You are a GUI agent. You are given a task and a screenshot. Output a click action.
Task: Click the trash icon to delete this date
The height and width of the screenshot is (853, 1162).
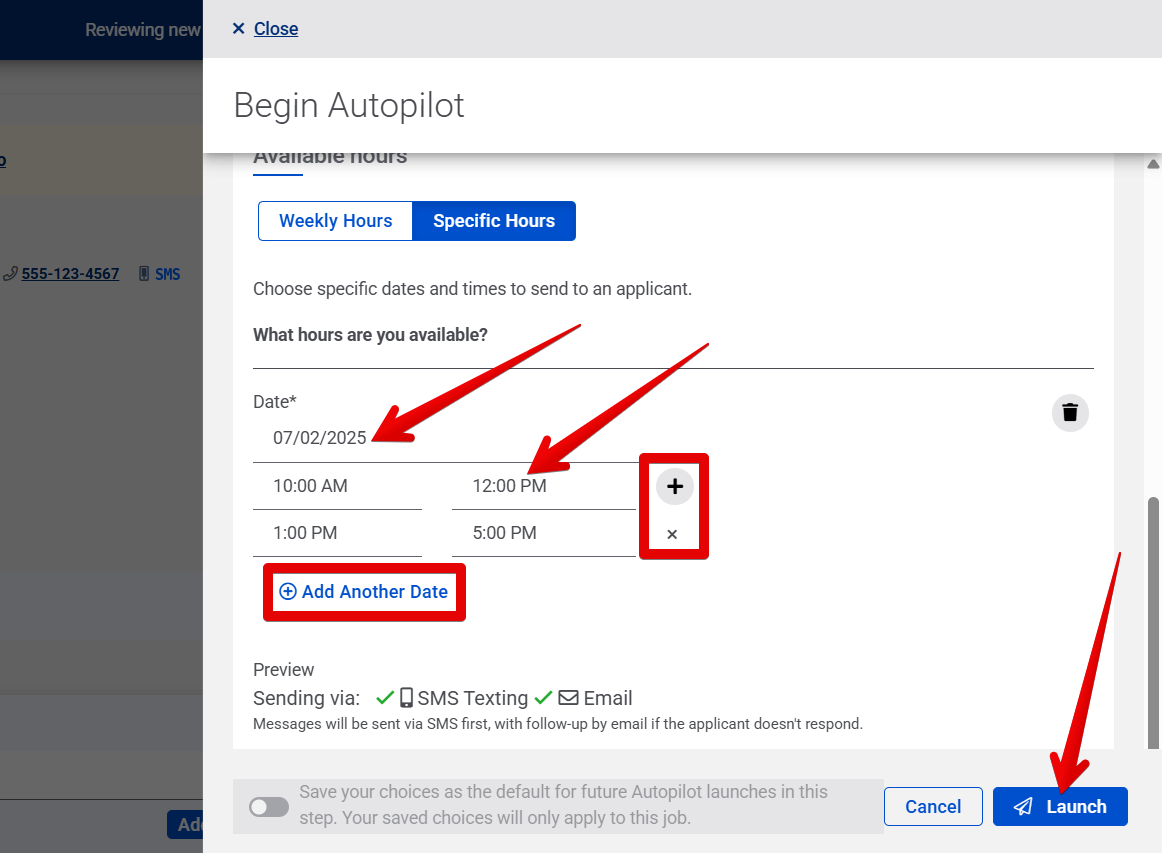tap(1070, 412)
